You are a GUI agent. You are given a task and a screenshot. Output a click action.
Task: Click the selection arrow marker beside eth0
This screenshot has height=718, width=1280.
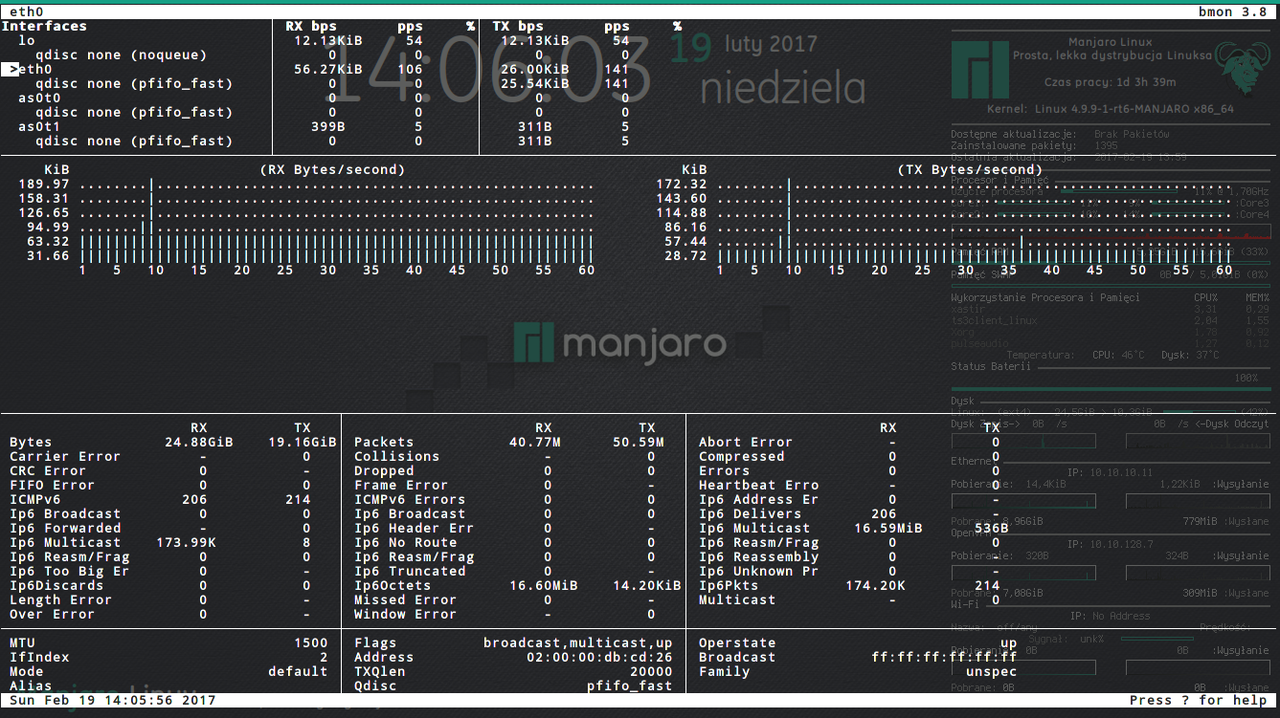[12, 69]
